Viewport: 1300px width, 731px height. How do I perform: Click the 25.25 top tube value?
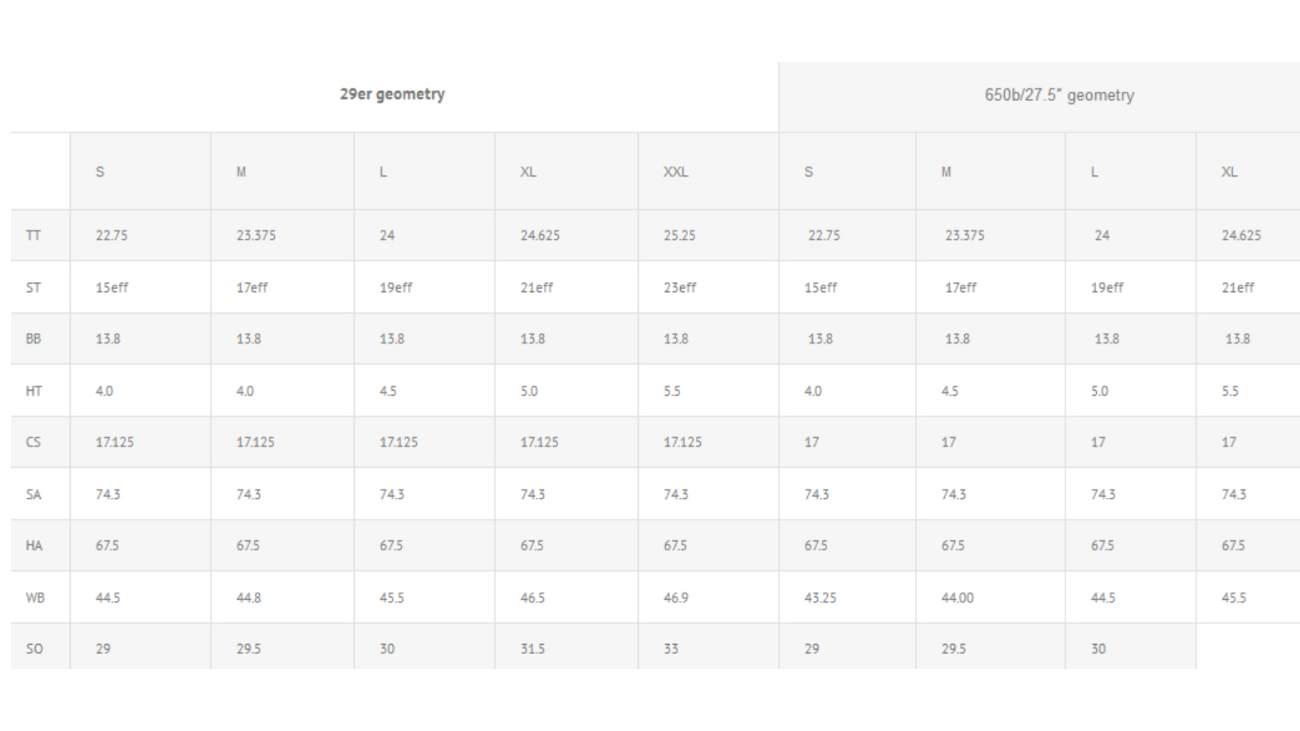pyautogui.click(x=679, y=236)
